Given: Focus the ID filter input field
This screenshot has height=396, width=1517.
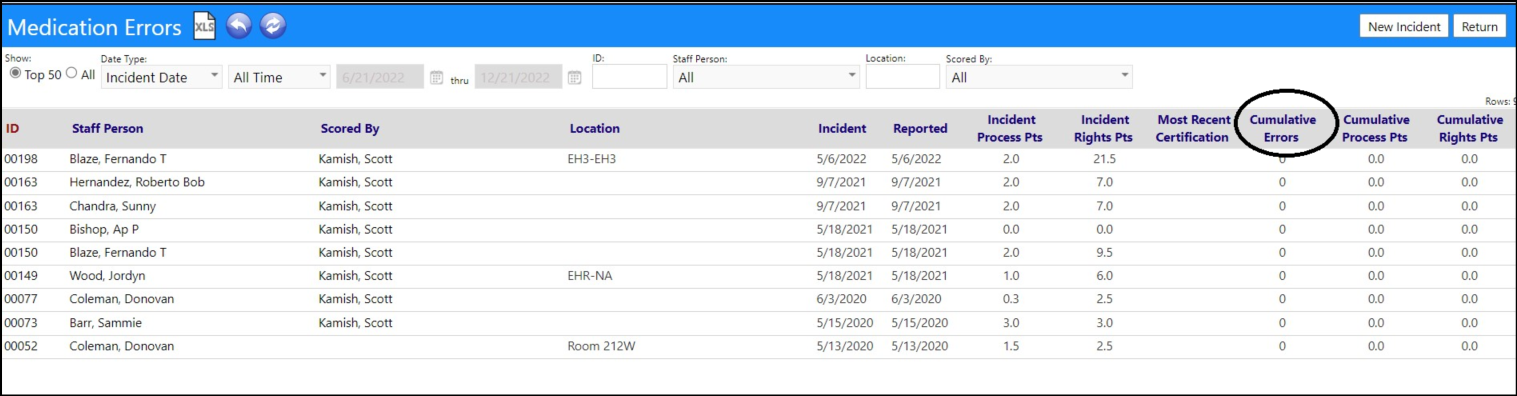Looking at the screenshot, I should coord(629,77).
